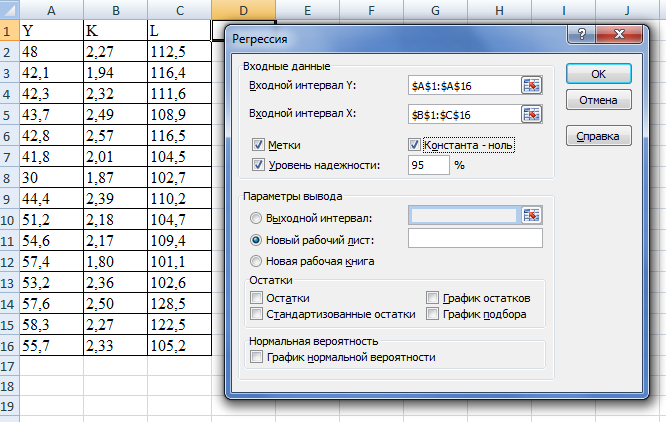Enable График нормальной вероятности checkbox

[257, 357]
